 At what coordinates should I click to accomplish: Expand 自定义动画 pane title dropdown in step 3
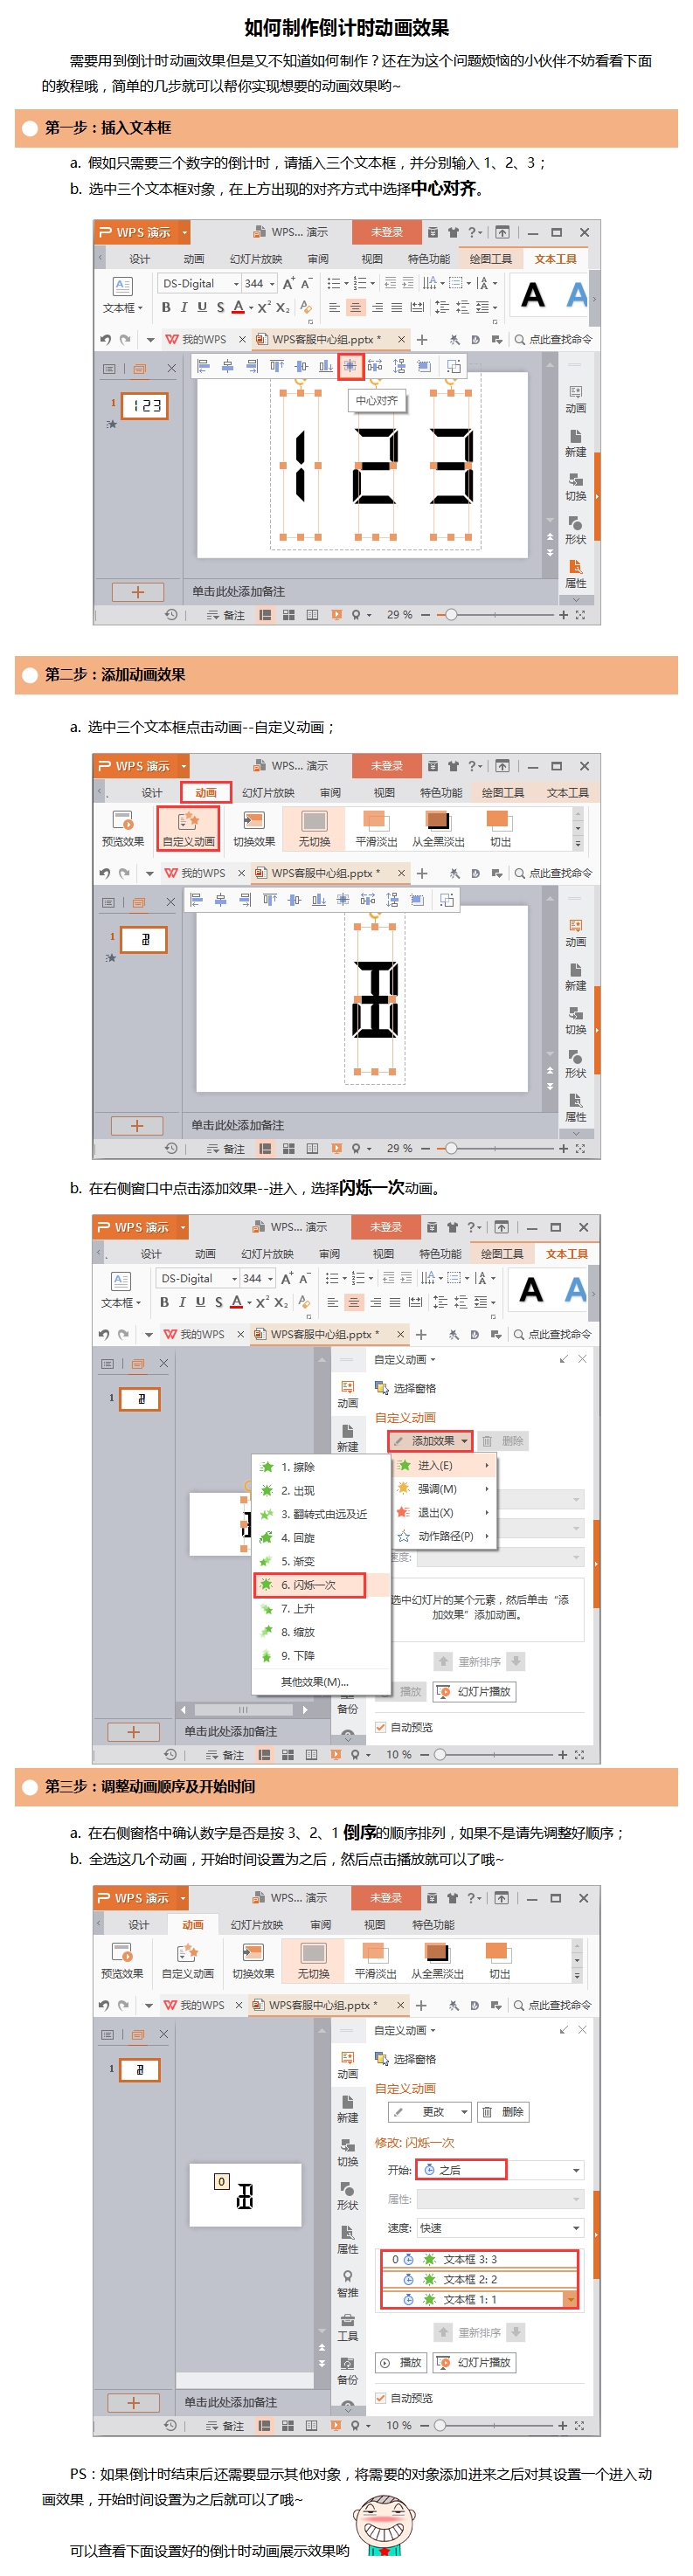click(x=432, y=2030)
